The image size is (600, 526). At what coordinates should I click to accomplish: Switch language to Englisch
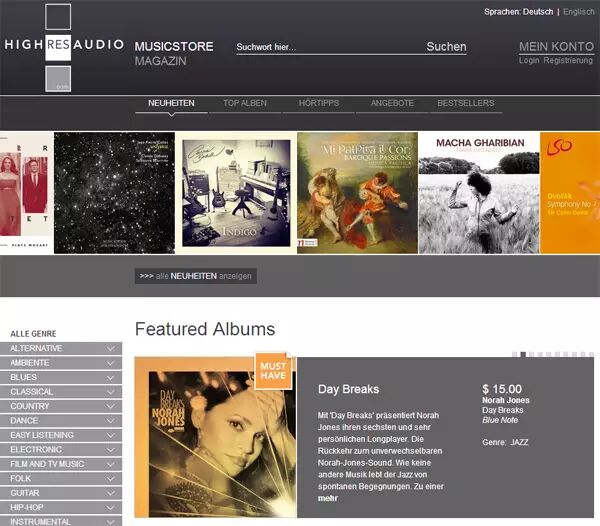(x=579, y=12)
